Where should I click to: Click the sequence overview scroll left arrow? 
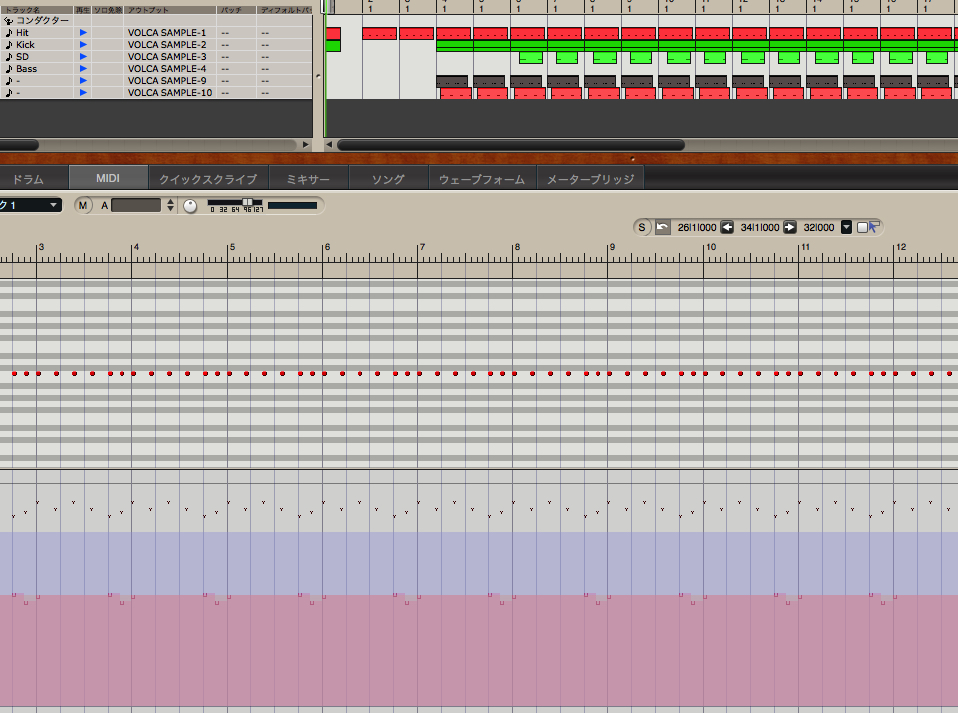[x=329, y=145]
